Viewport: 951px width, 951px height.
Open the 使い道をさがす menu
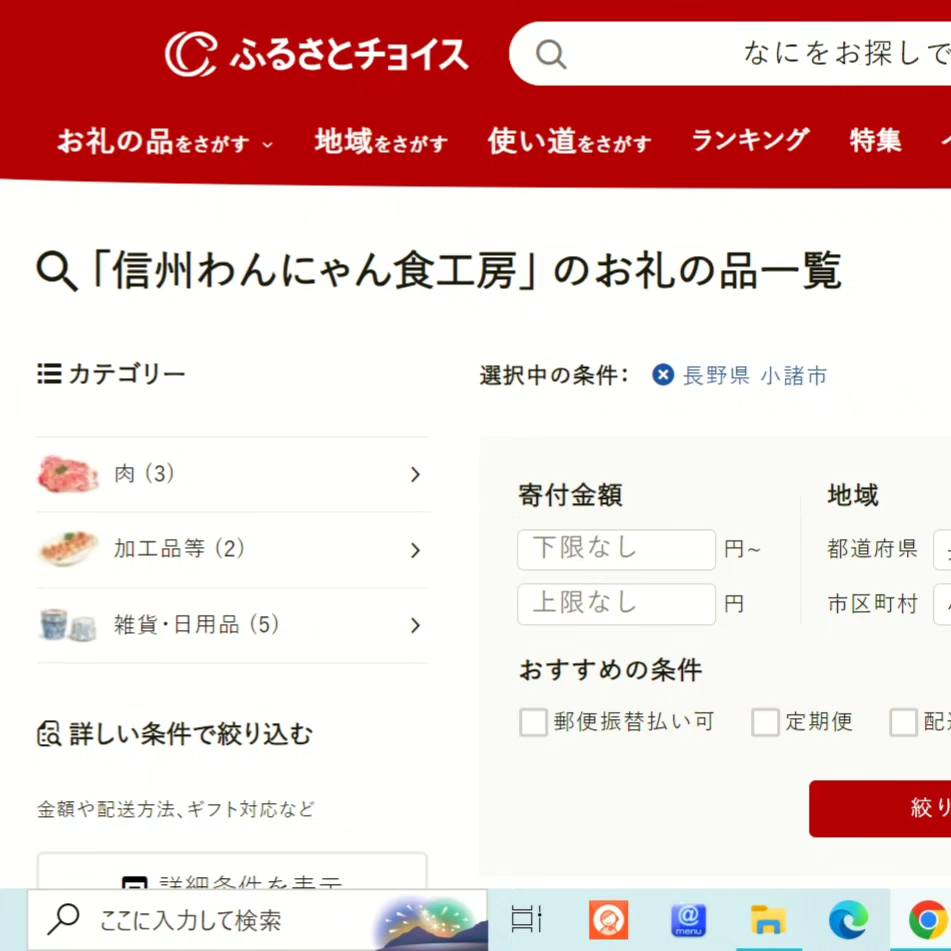click(x=570, y=141)
